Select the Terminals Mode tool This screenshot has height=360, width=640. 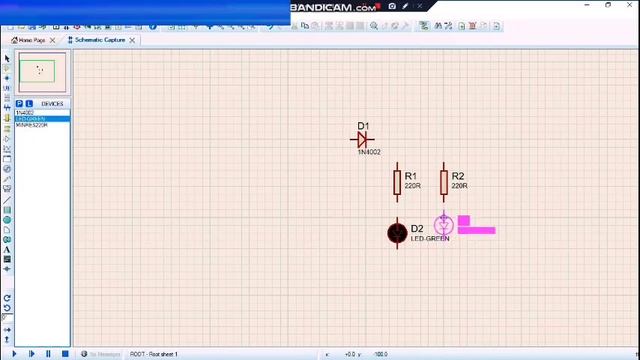7,129
